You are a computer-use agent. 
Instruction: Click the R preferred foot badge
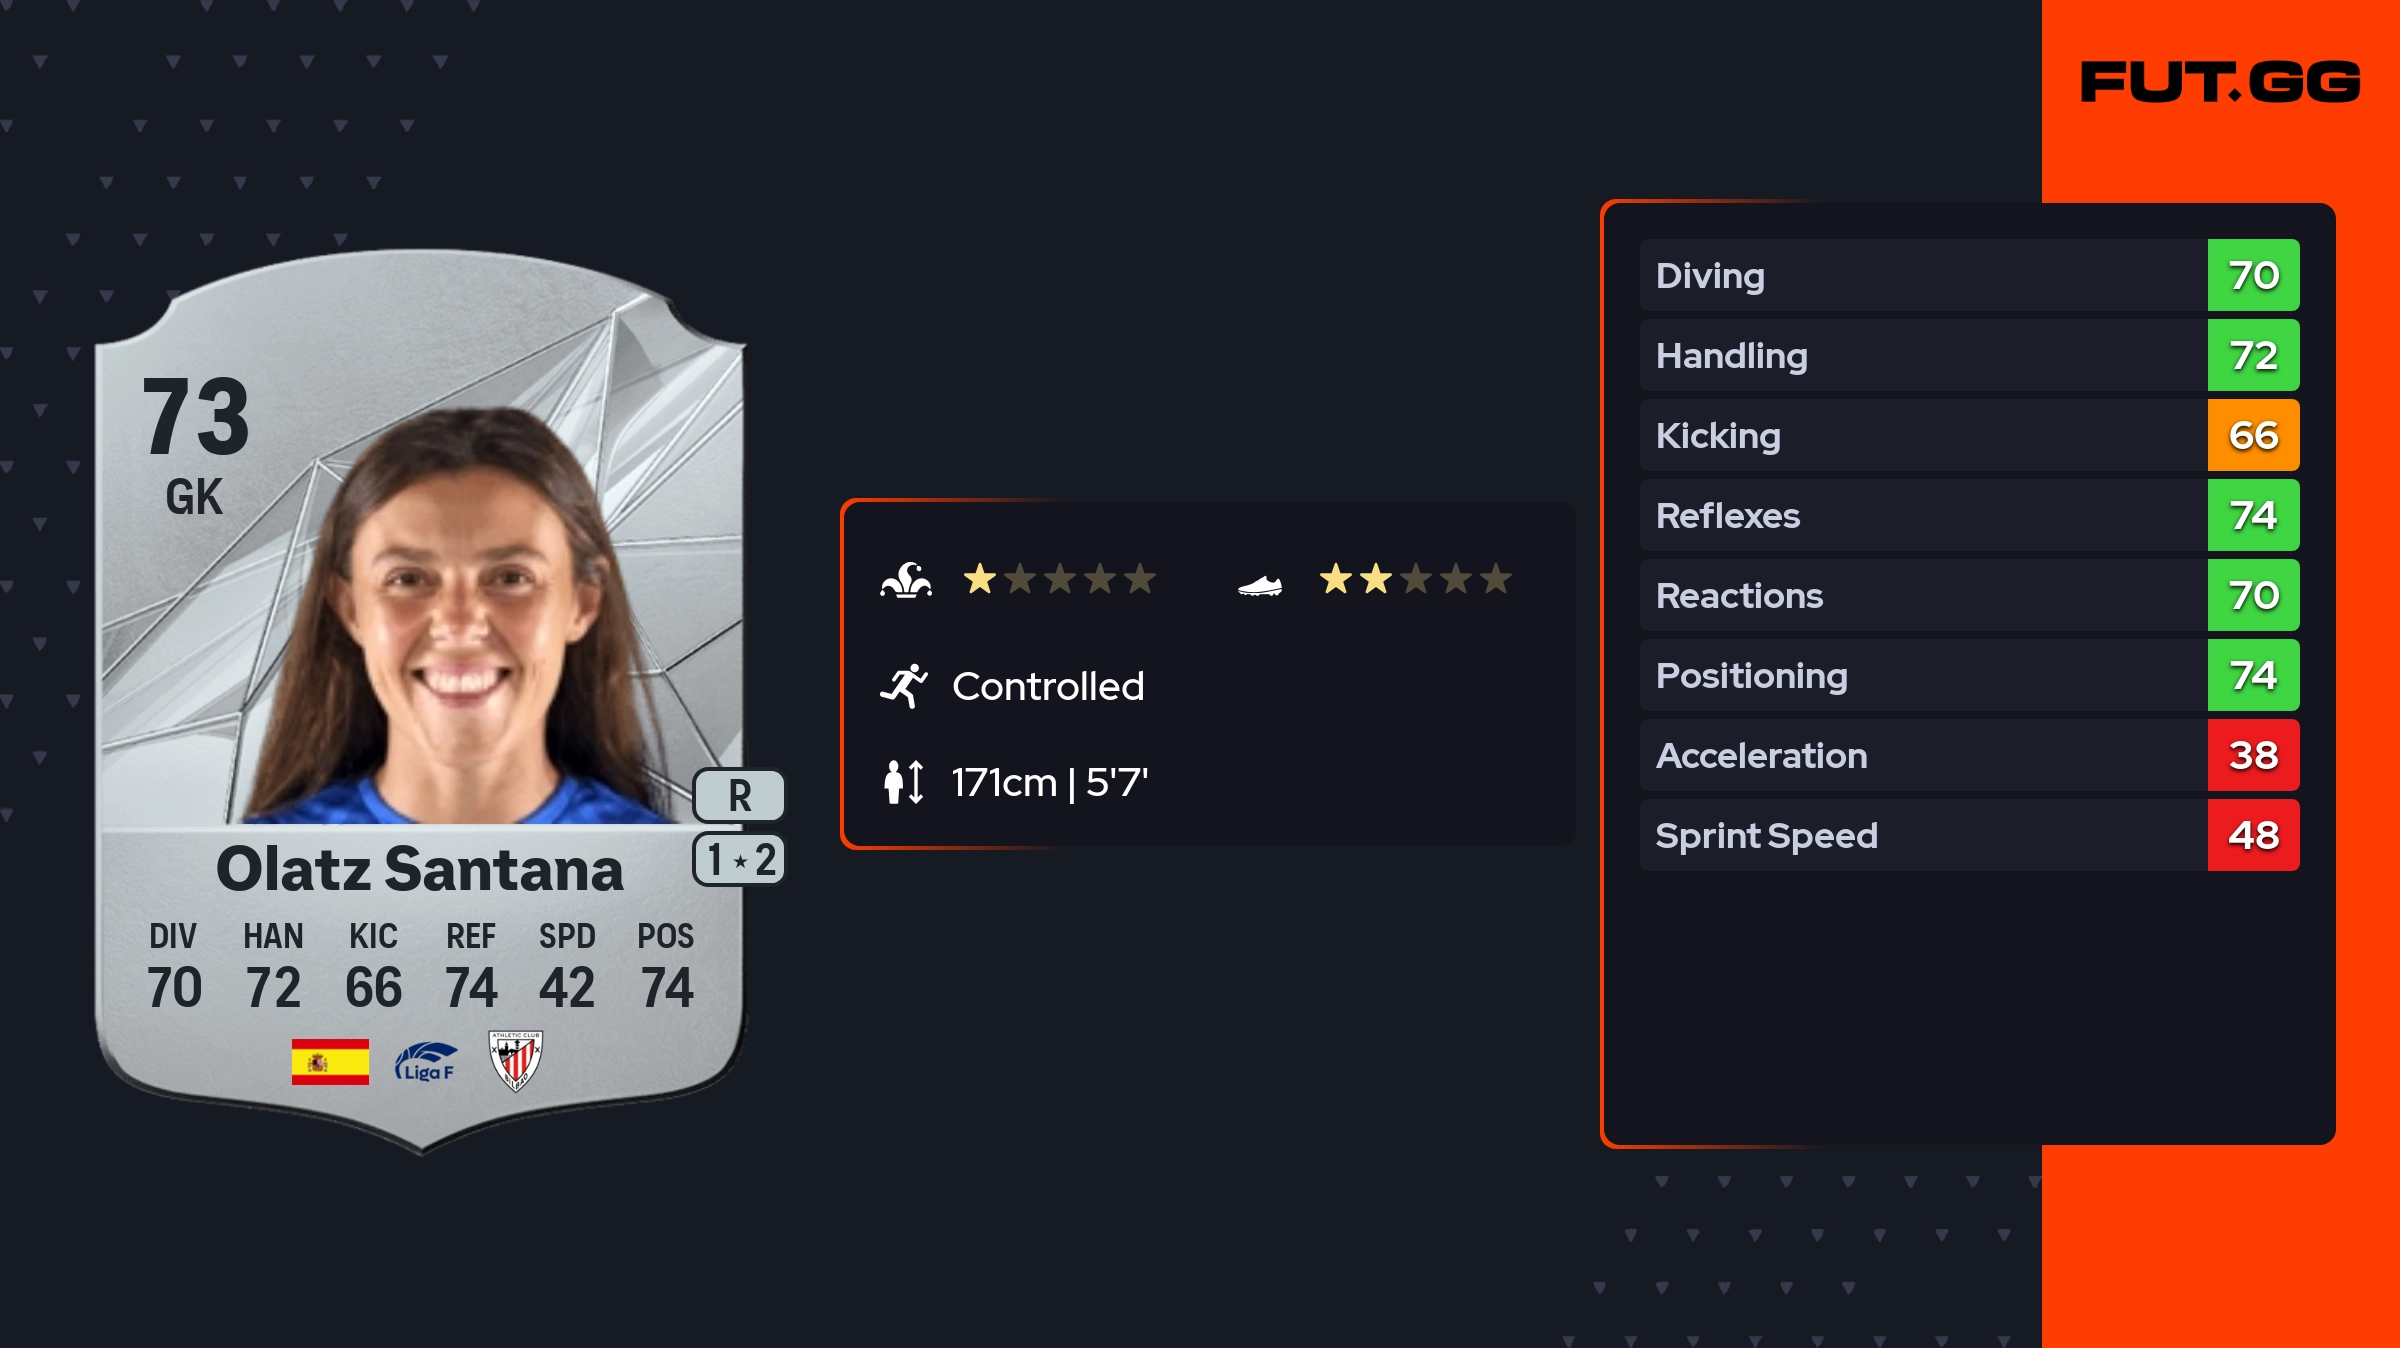pos(739,796)
